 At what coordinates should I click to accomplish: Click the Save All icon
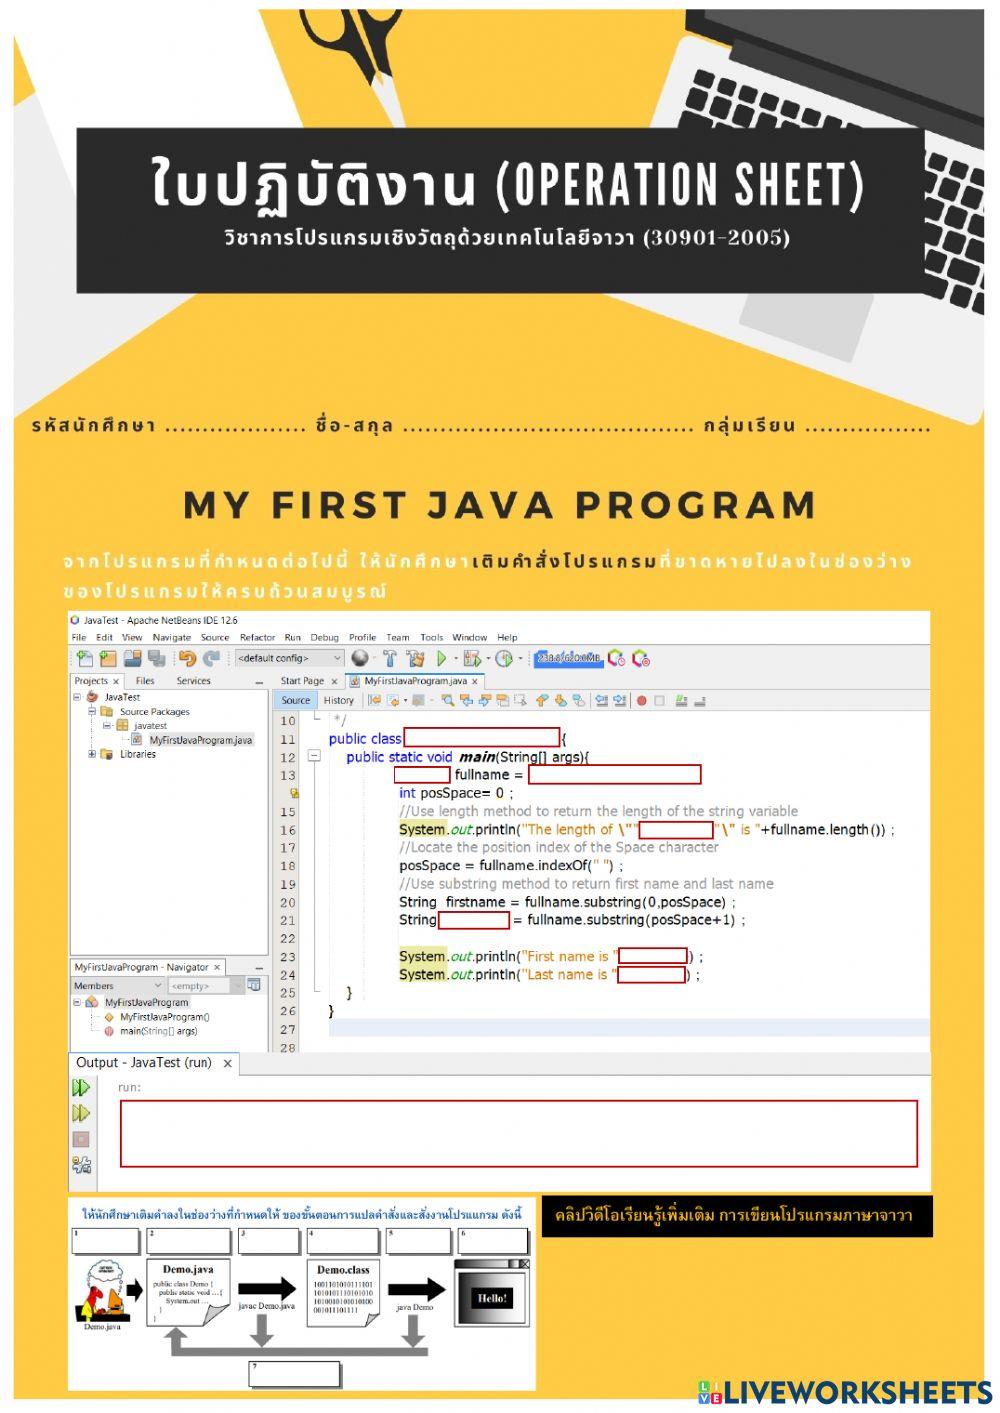pyautogui.click(x=133, y=658)
